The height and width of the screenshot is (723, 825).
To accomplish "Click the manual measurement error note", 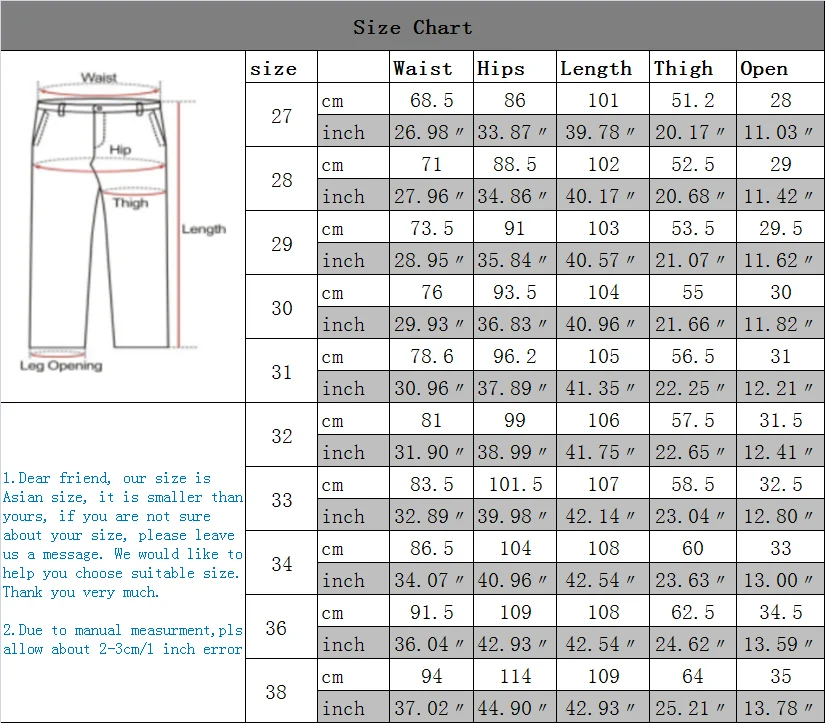I will point(123,639).
